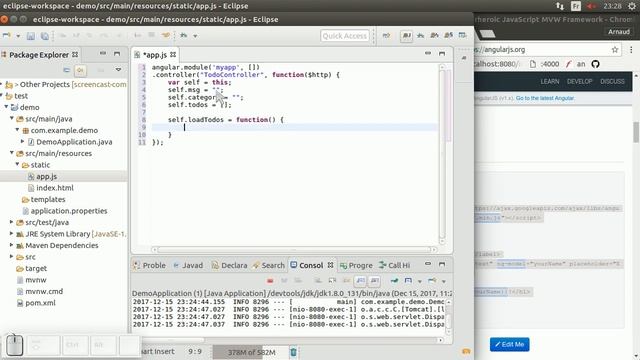Expand src/test/java folder
This screenshot has width=640, height=360.
coord(12,222)
